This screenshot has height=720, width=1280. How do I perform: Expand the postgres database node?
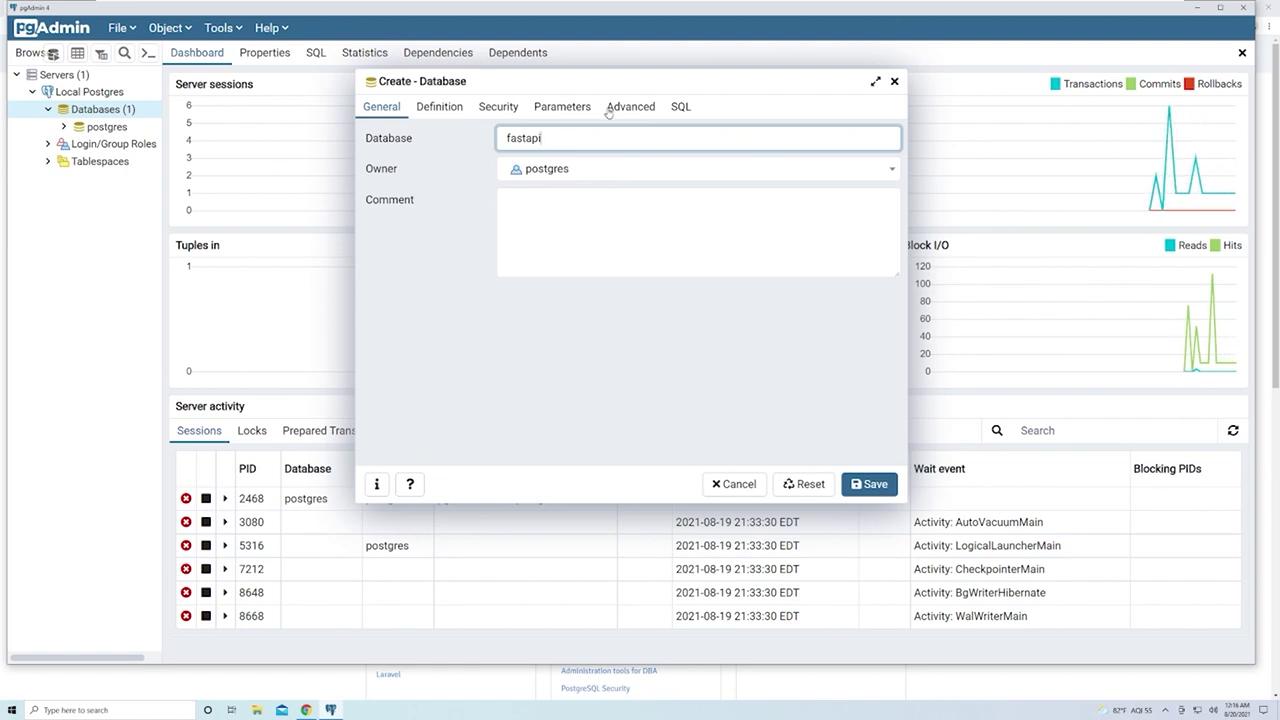(64, 127)
